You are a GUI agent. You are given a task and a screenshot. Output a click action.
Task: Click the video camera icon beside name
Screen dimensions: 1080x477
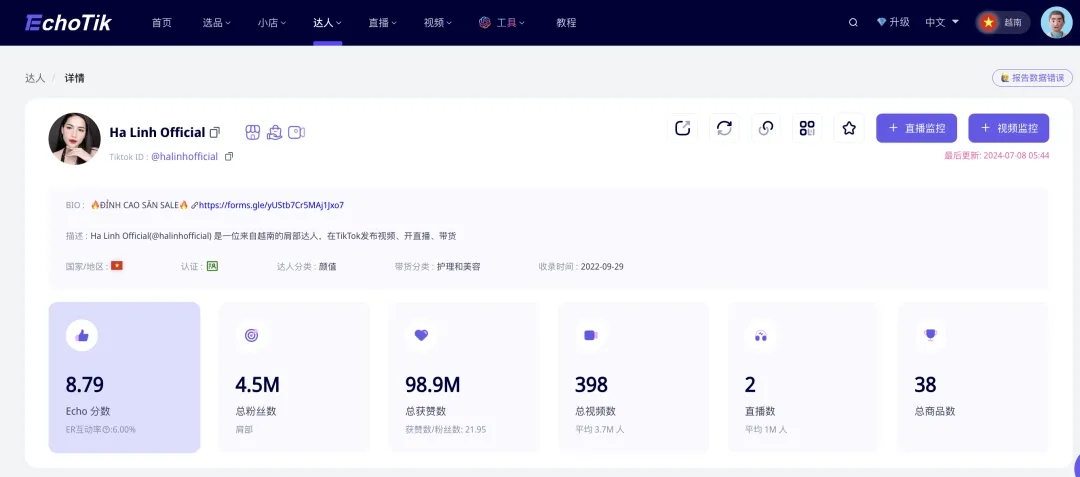pyautogui.click(x=296, y=132)
